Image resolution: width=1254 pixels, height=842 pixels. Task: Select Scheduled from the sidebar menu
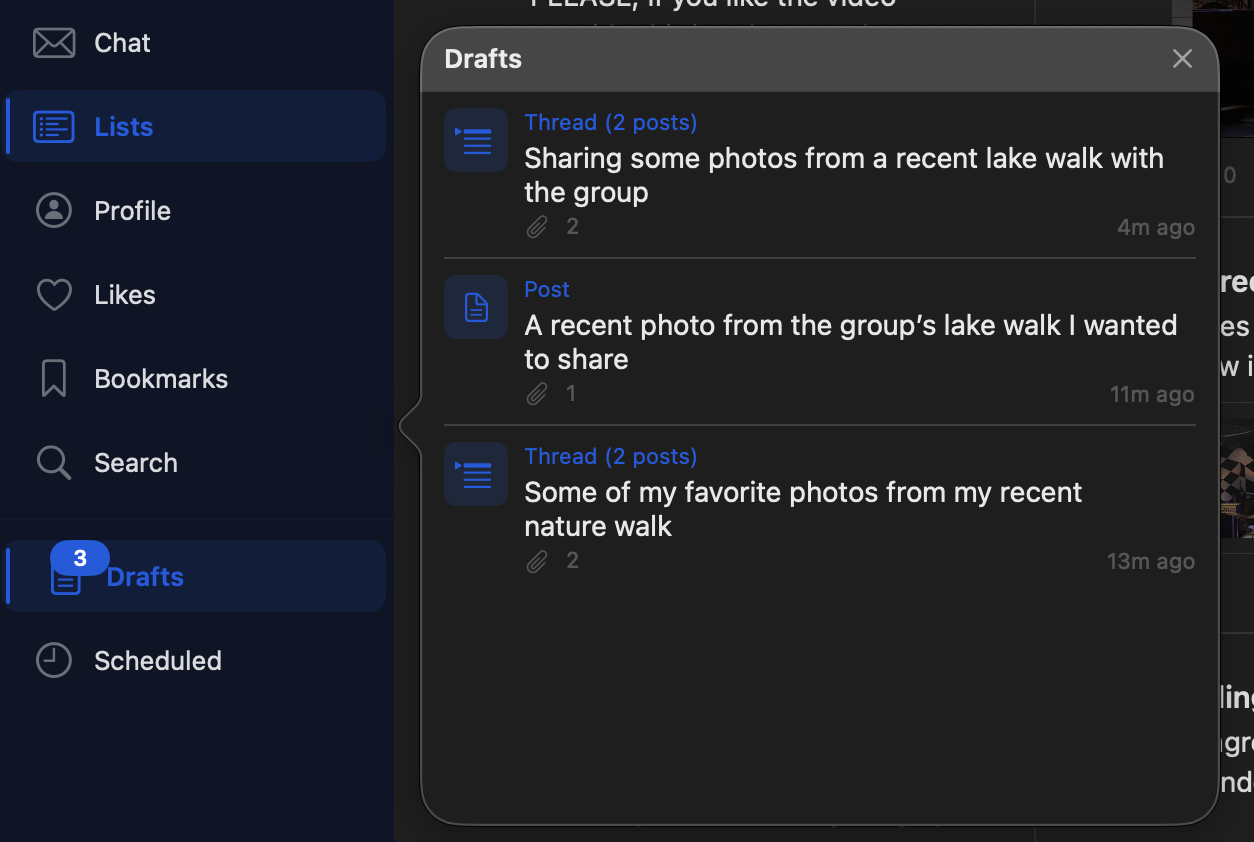click(x=158, y=660)
